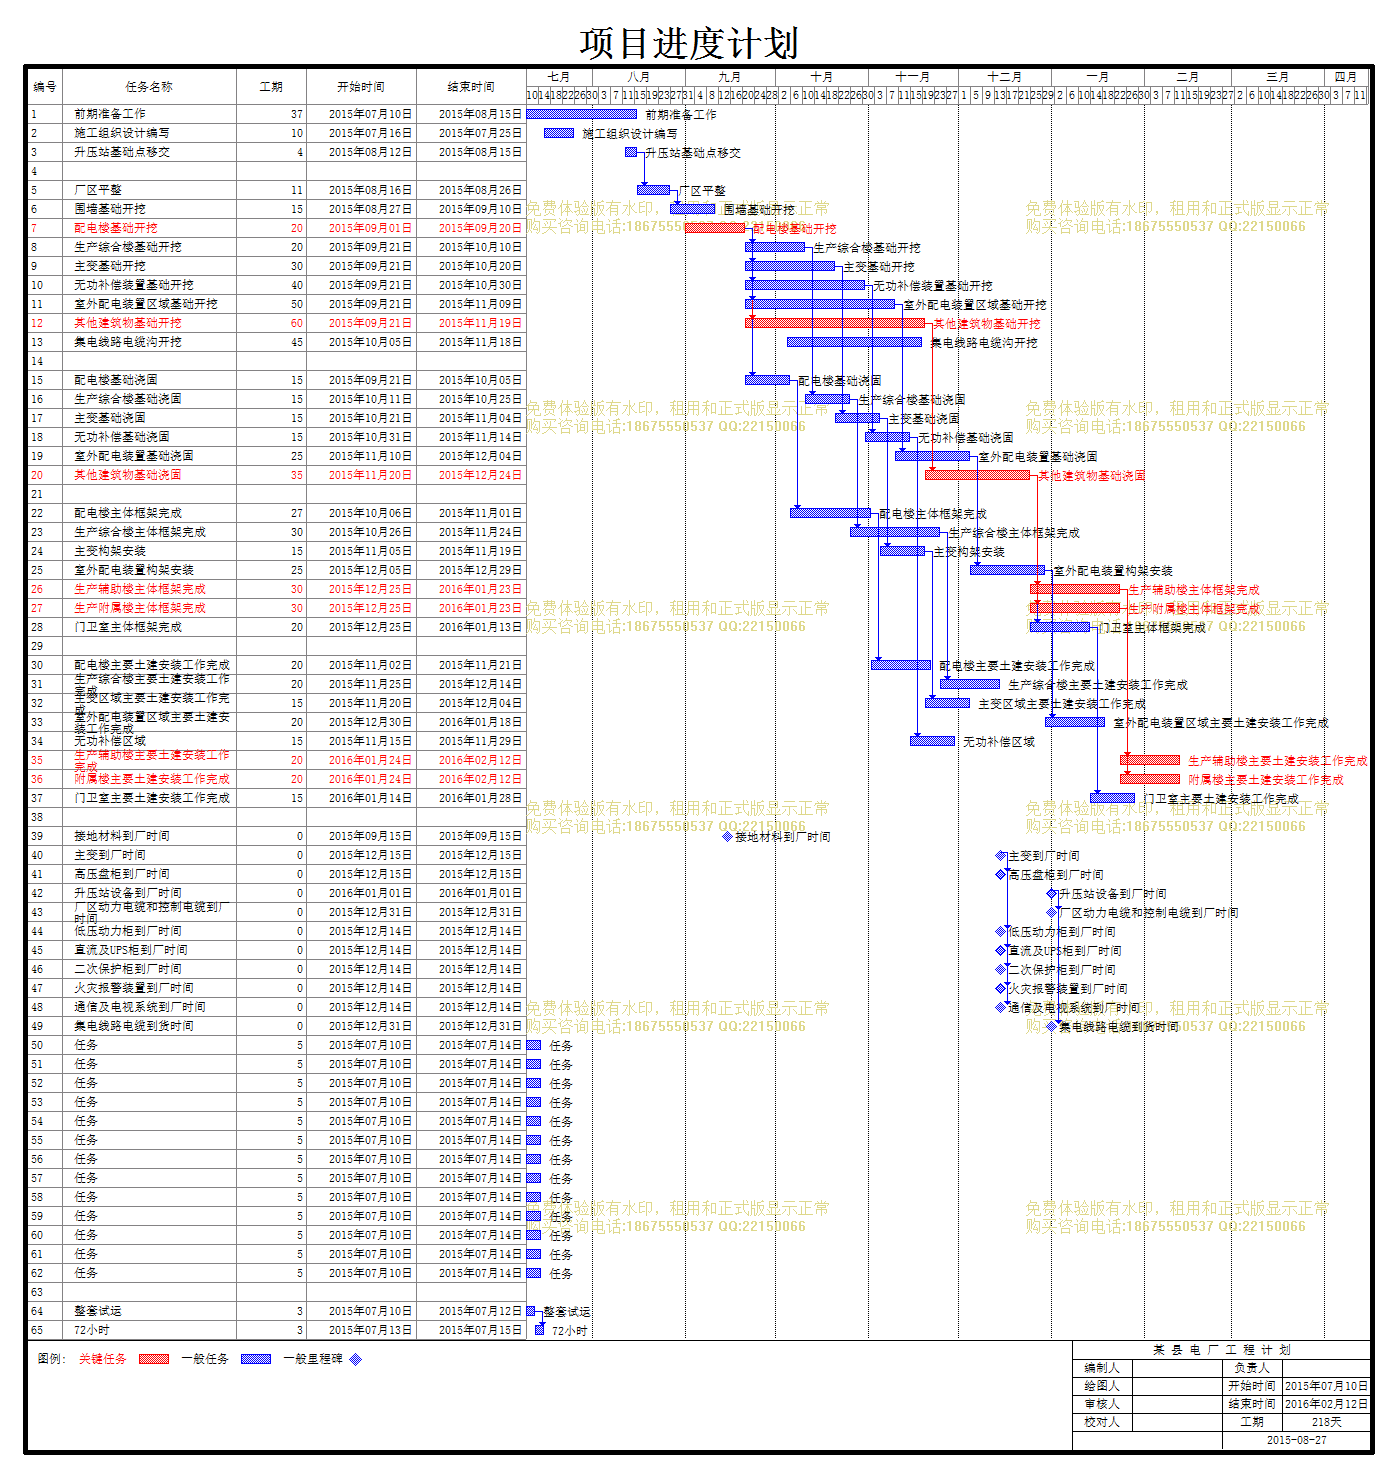Click start date 2015年09月15日 in row 39
This screenshot has width=1396, height=1476.
click(371, 836)
